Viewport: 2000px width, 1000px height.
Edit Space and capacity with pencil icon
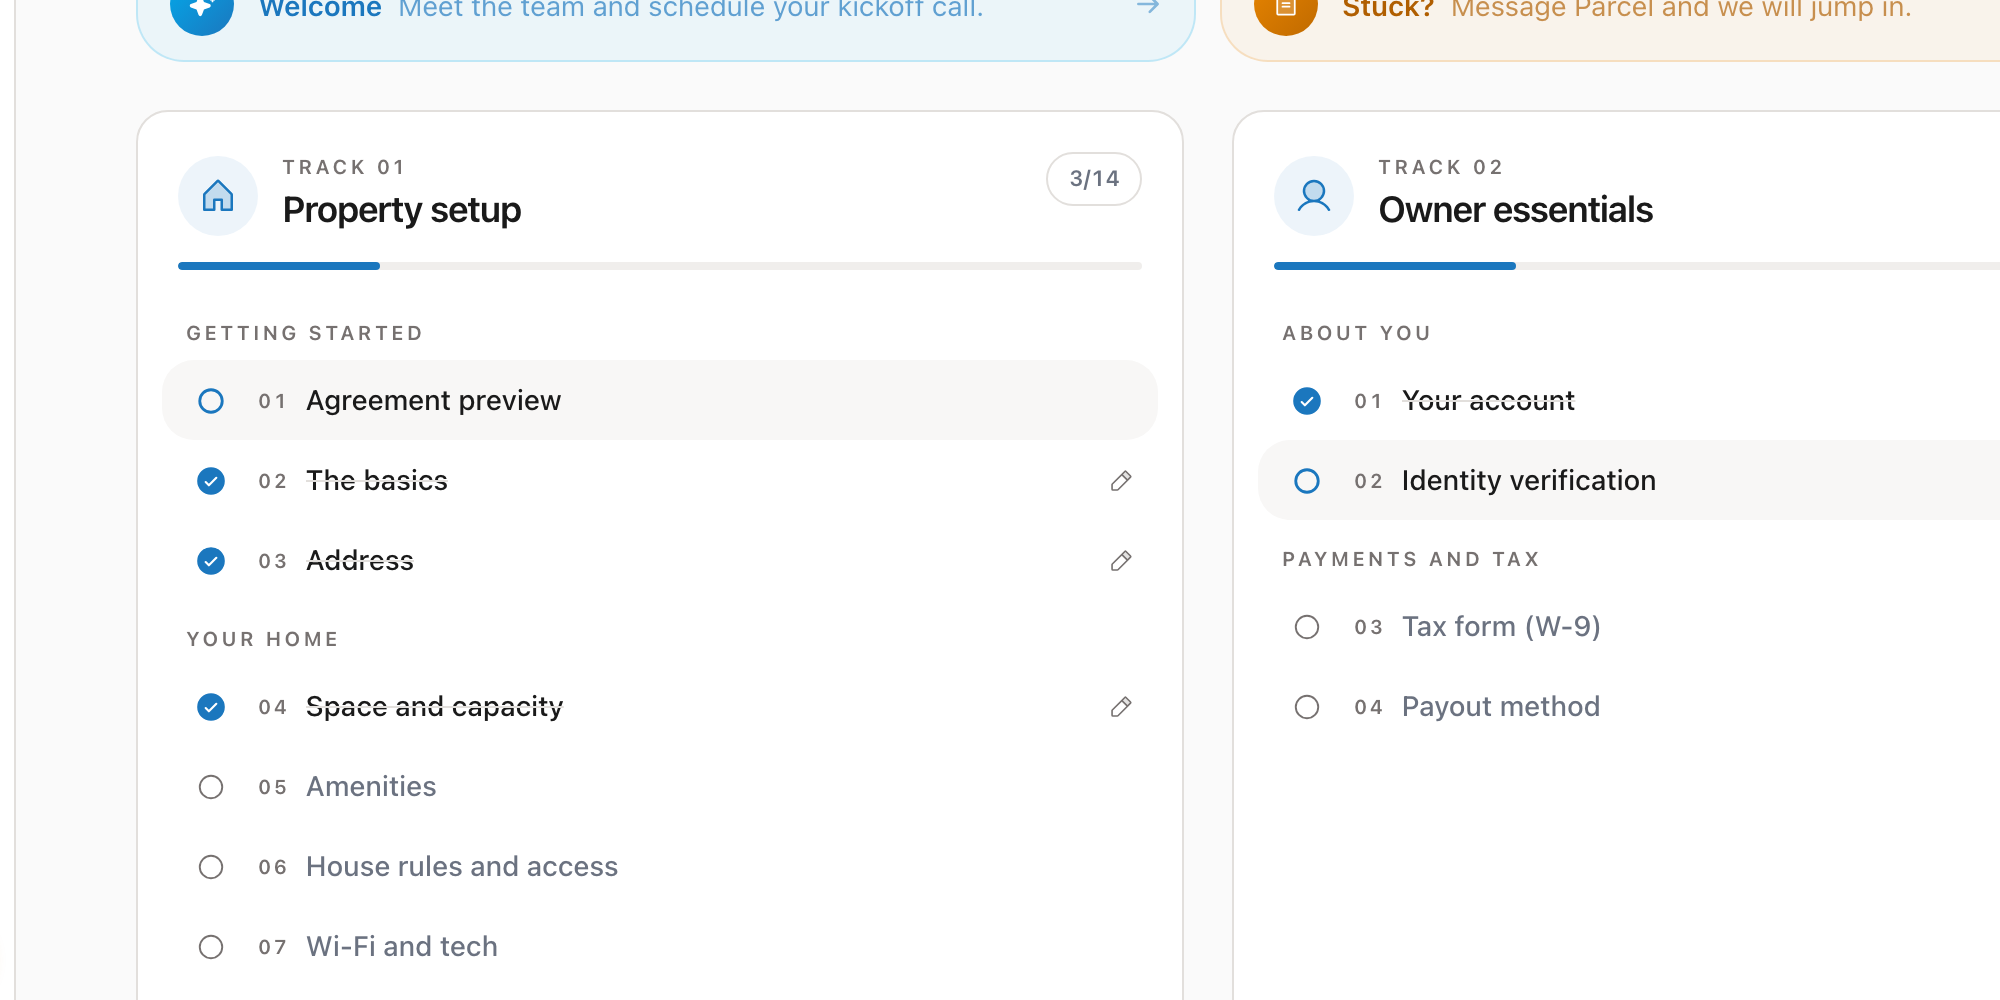pyautogui.click(x=1120, y=707)
